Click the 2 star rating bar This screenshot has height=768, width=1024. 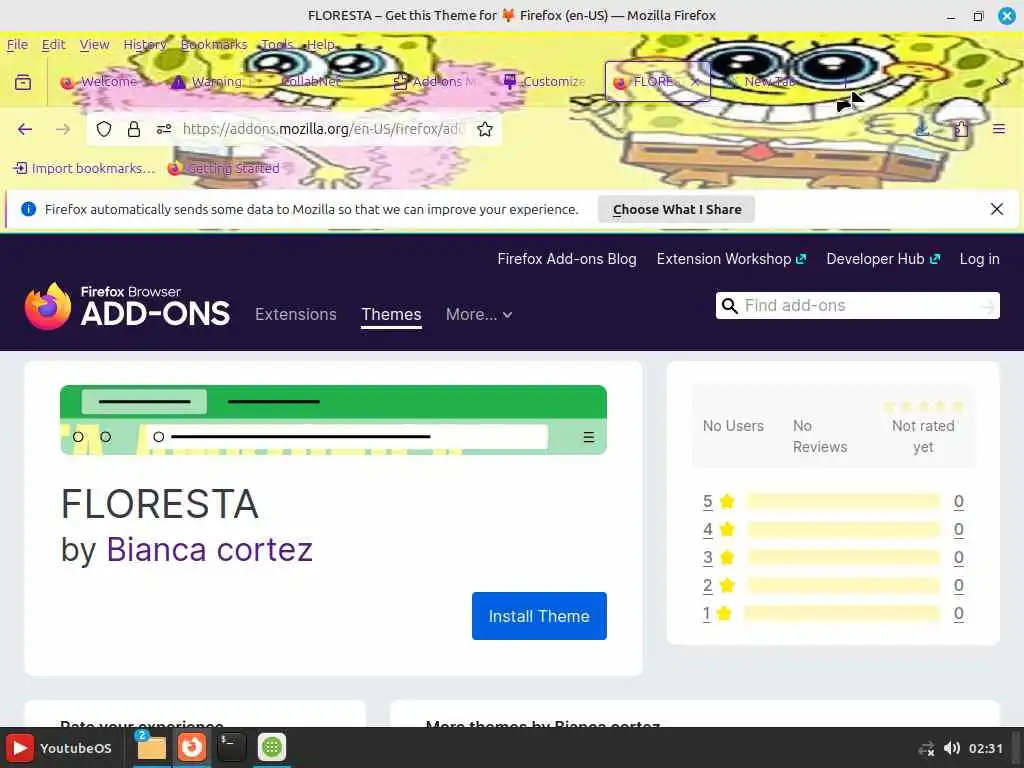pos(843,586)
